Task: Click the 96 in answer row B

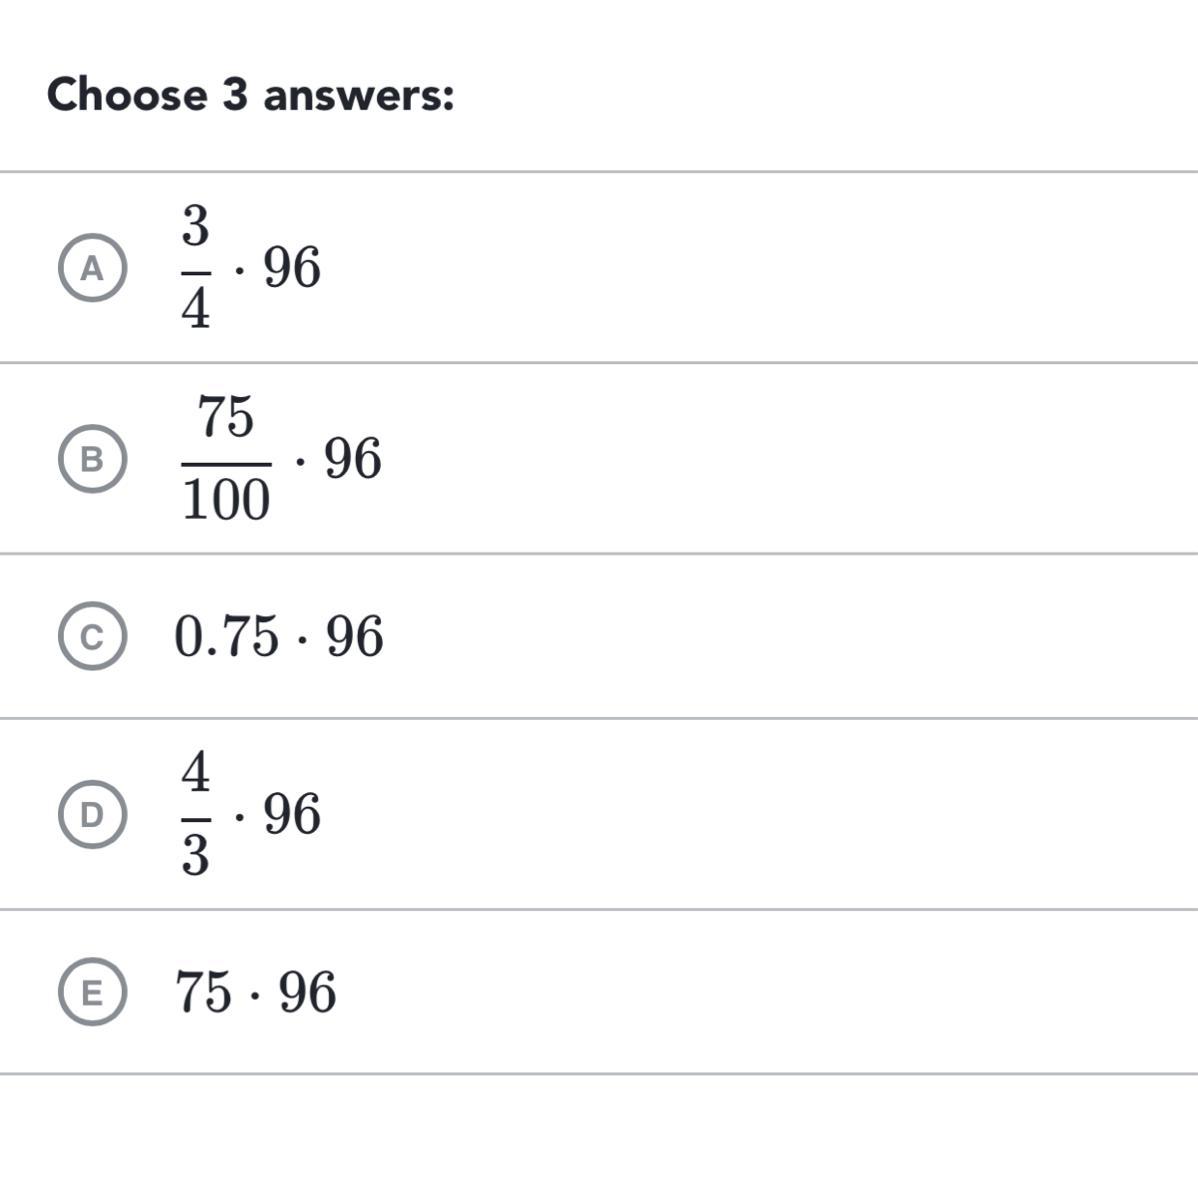Action: [x=353, y=459]
